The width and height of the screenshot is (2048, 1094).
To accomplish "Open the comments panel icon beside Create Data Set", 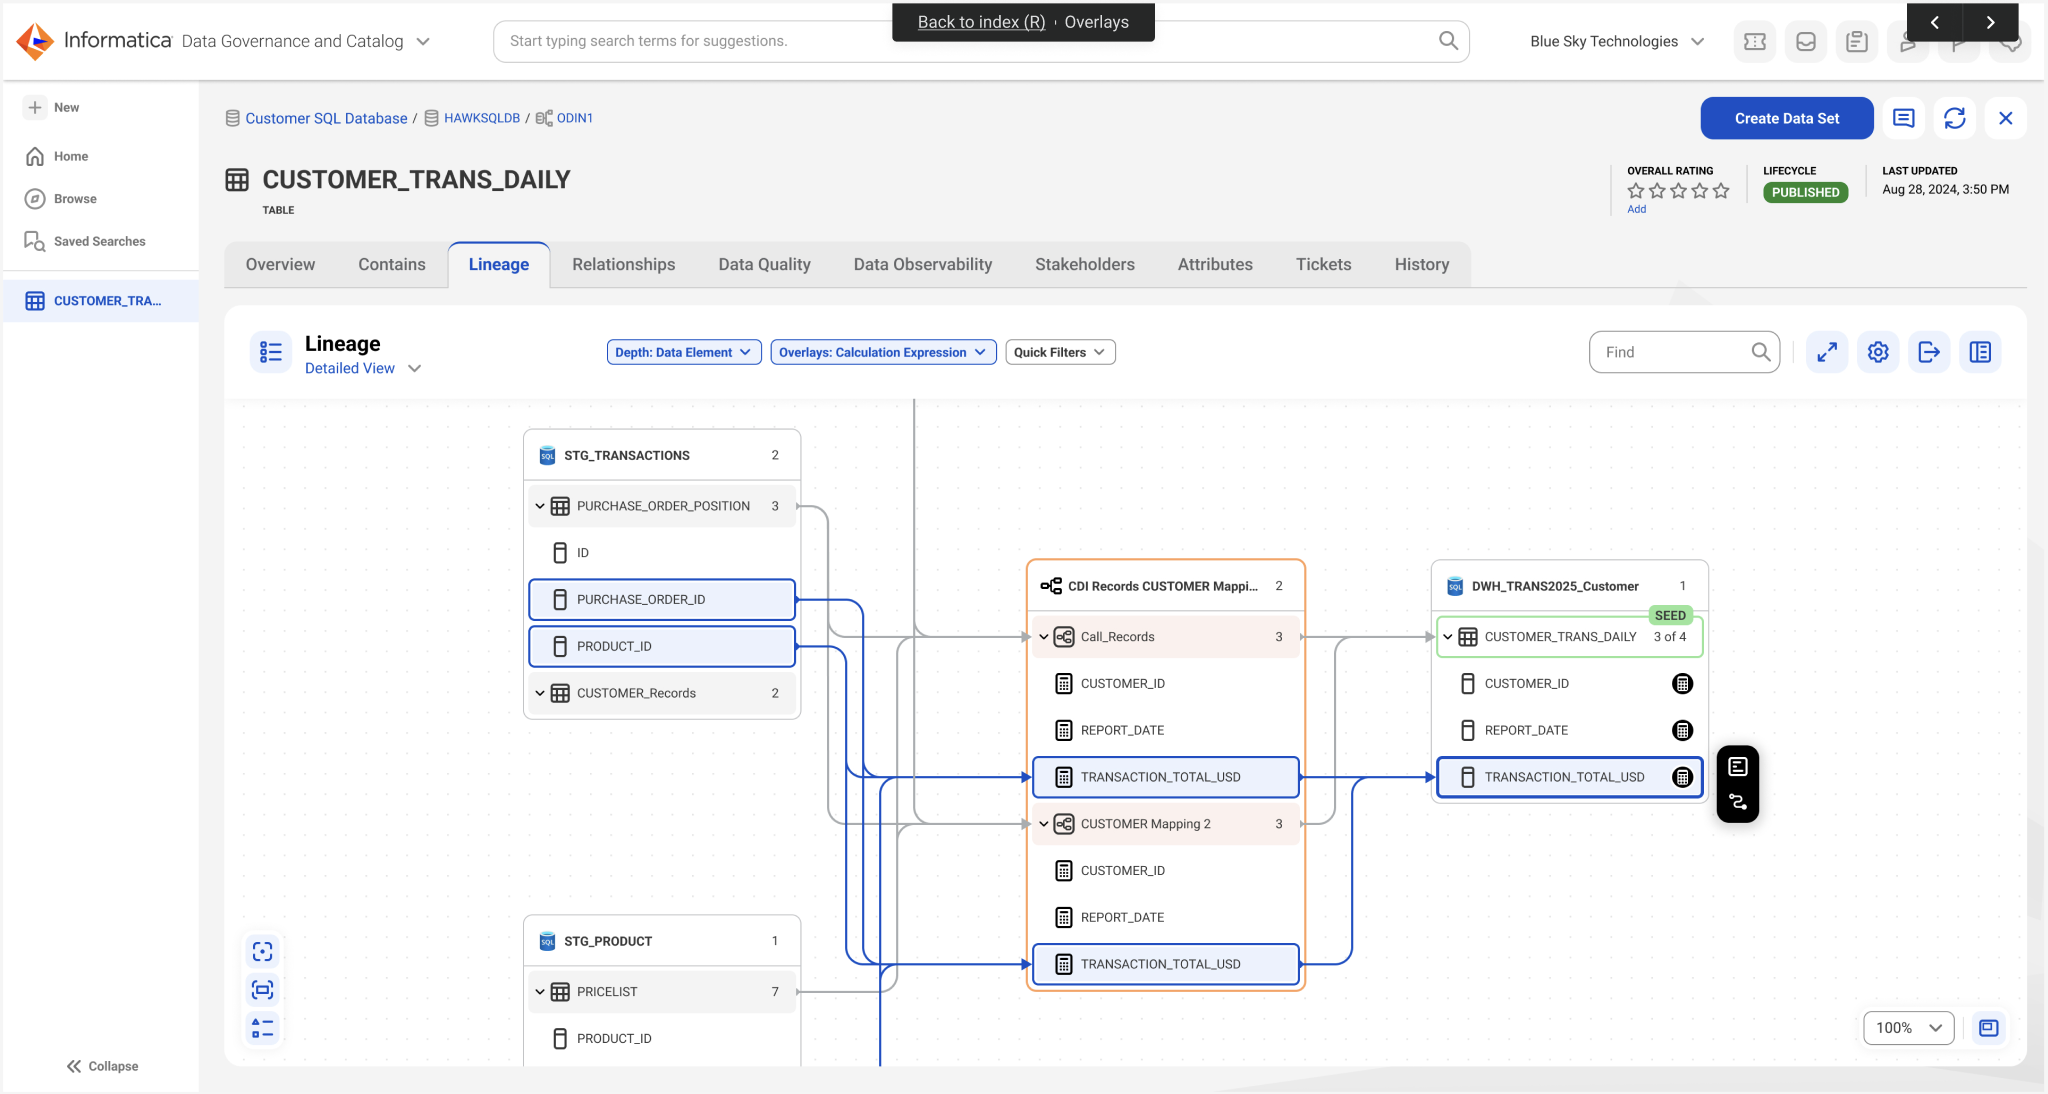I will tap(1904, 118).
